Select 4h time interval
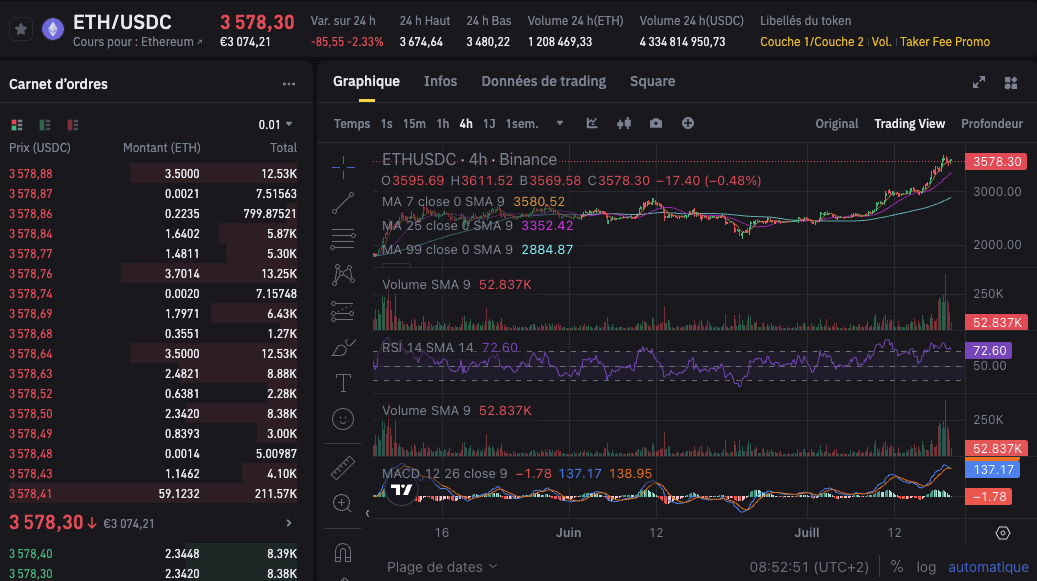The height and width of the screenshot is (581, 1037). 466,124
